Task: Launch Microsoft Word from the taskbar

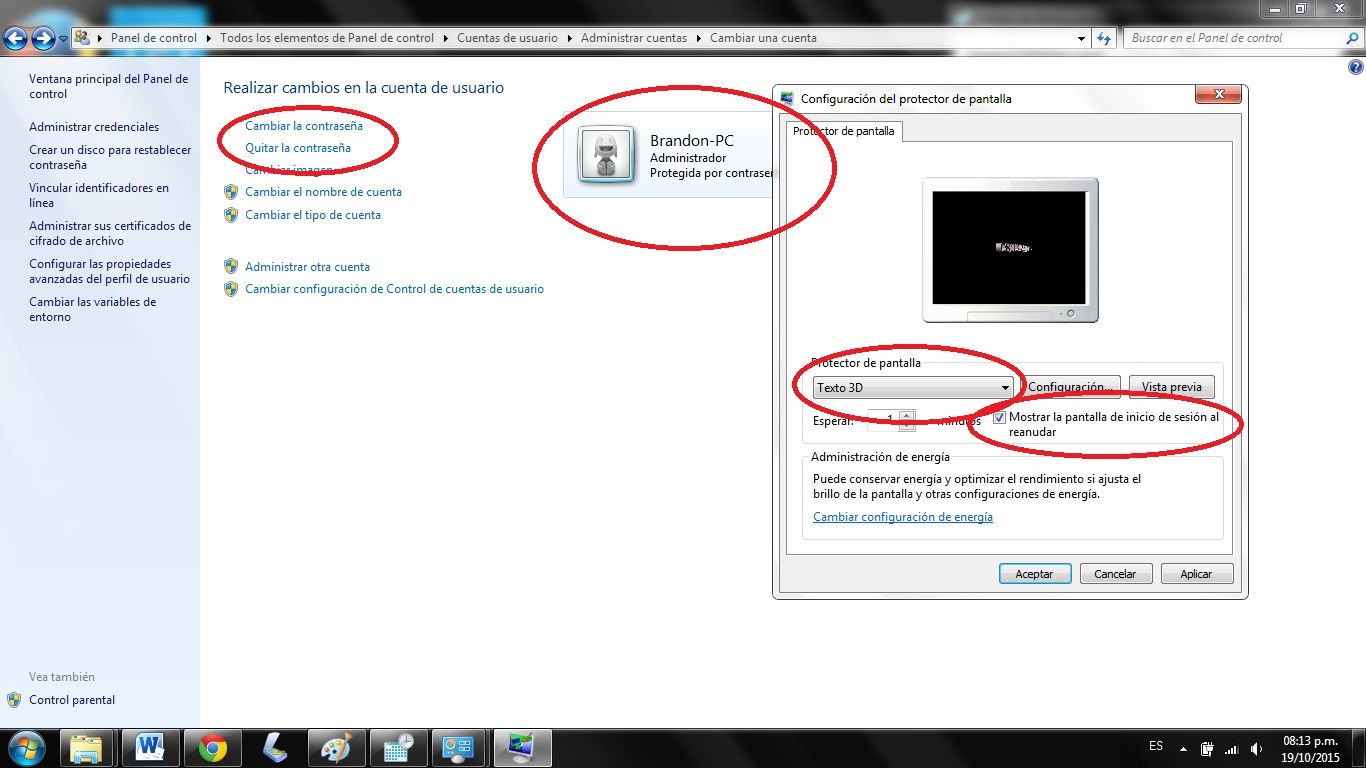Action: [x=150, y=748]
